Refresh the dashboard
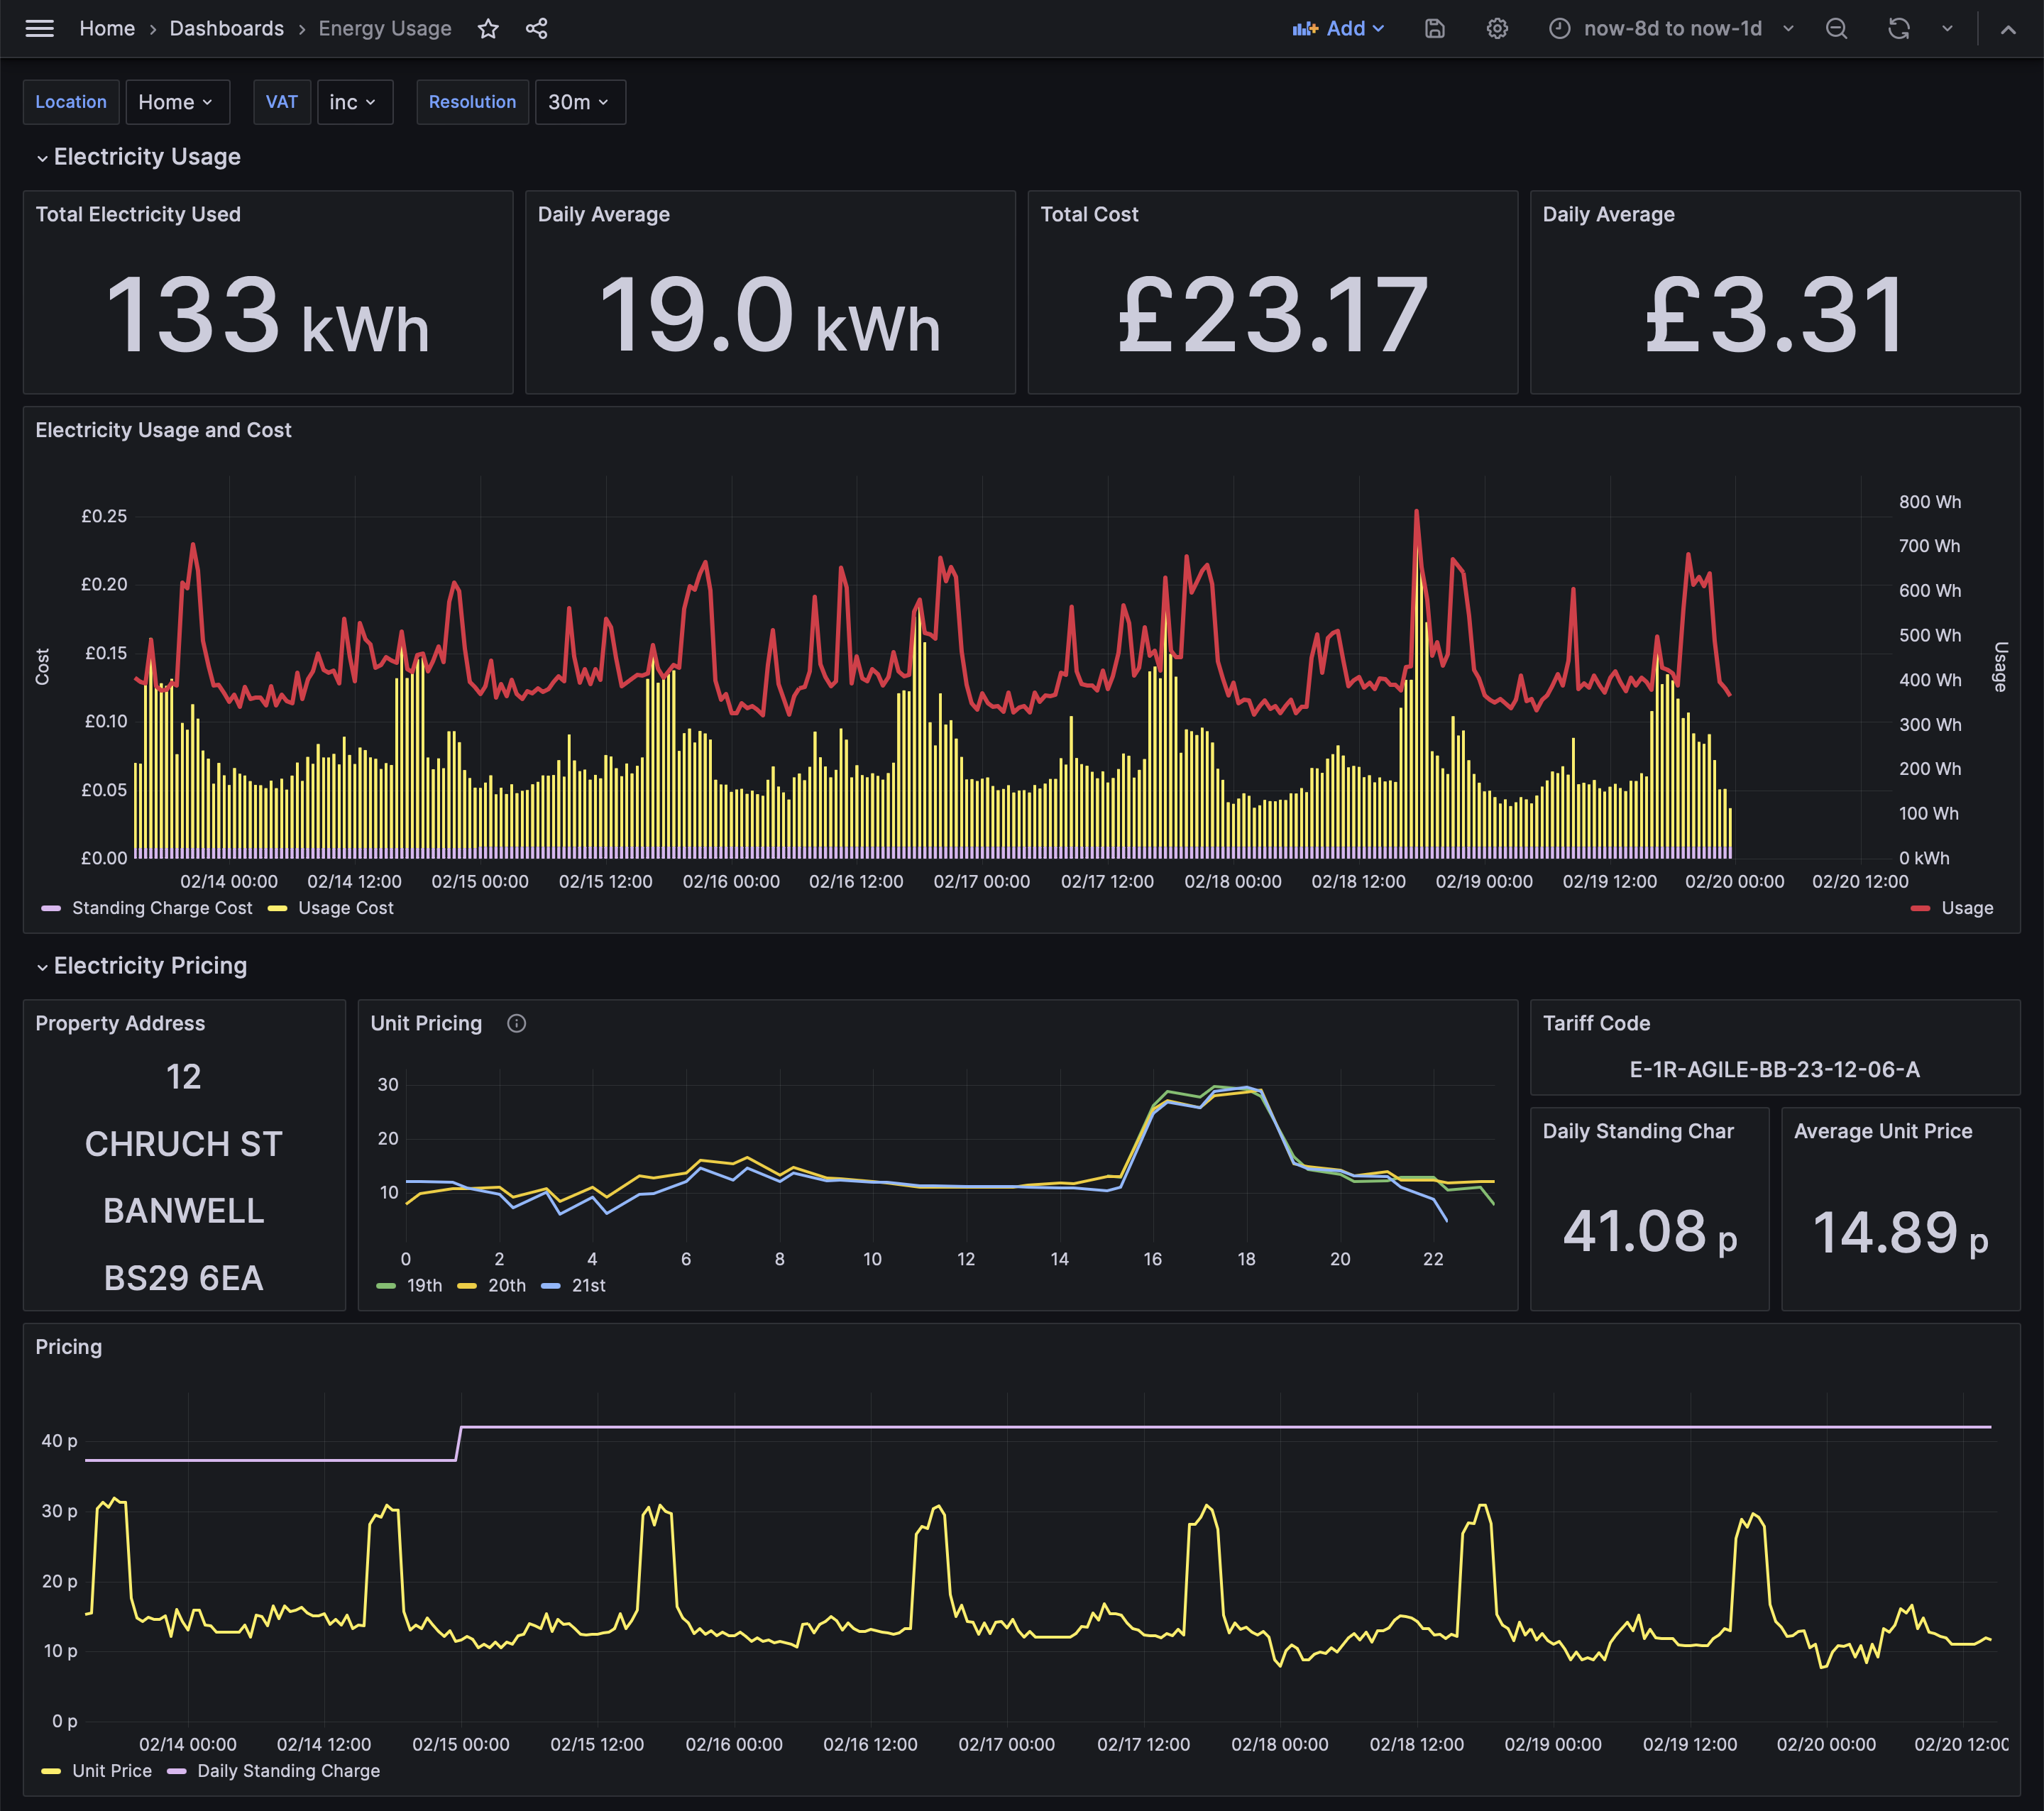Viewport: 2044px width, 1811px height. (x=1898, y=29)
